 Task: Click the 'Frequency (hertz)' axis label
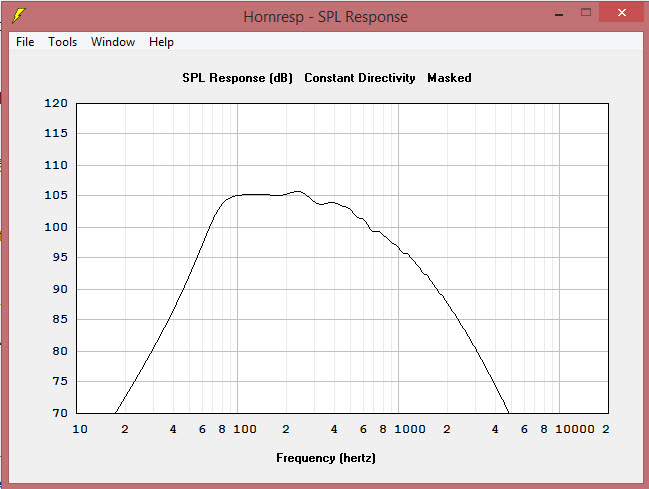(326, 458)
